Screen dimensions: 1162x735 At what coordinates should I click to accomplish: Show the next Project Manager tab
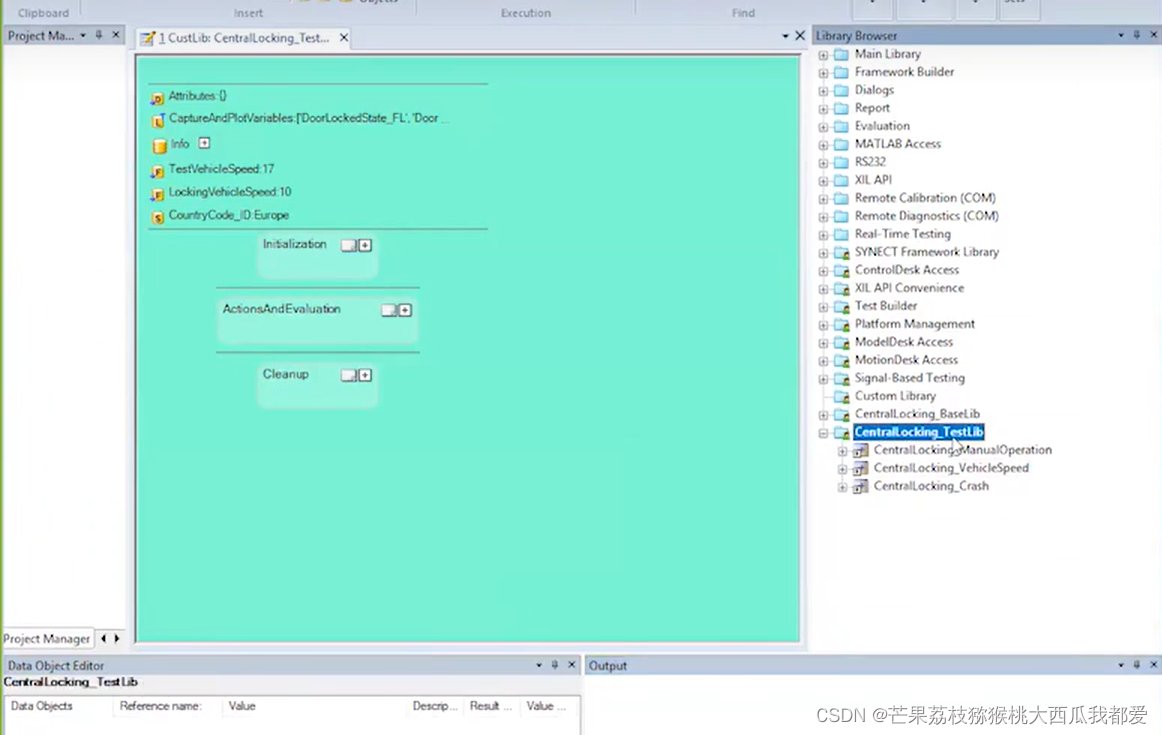pos(116,638)
